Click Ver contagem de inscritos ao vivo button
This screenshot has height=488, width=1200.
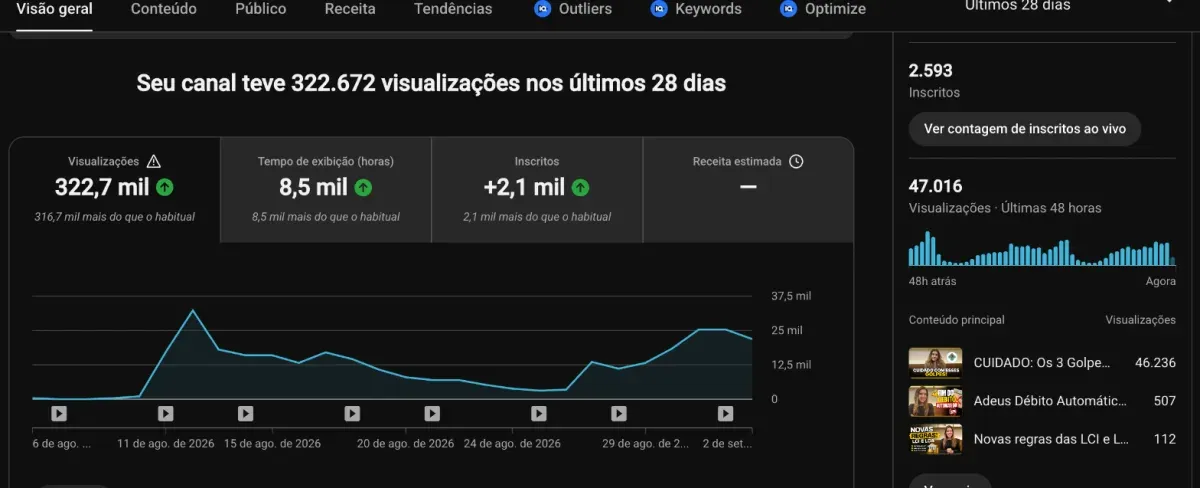pyautogui.click(x=1024, y=129)
